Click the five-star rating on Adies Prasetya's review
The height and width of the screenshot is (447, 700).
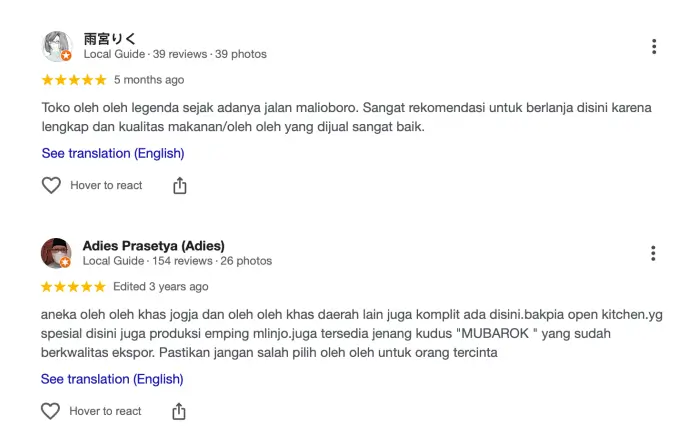pyautogui.click(x=73, y=286)
